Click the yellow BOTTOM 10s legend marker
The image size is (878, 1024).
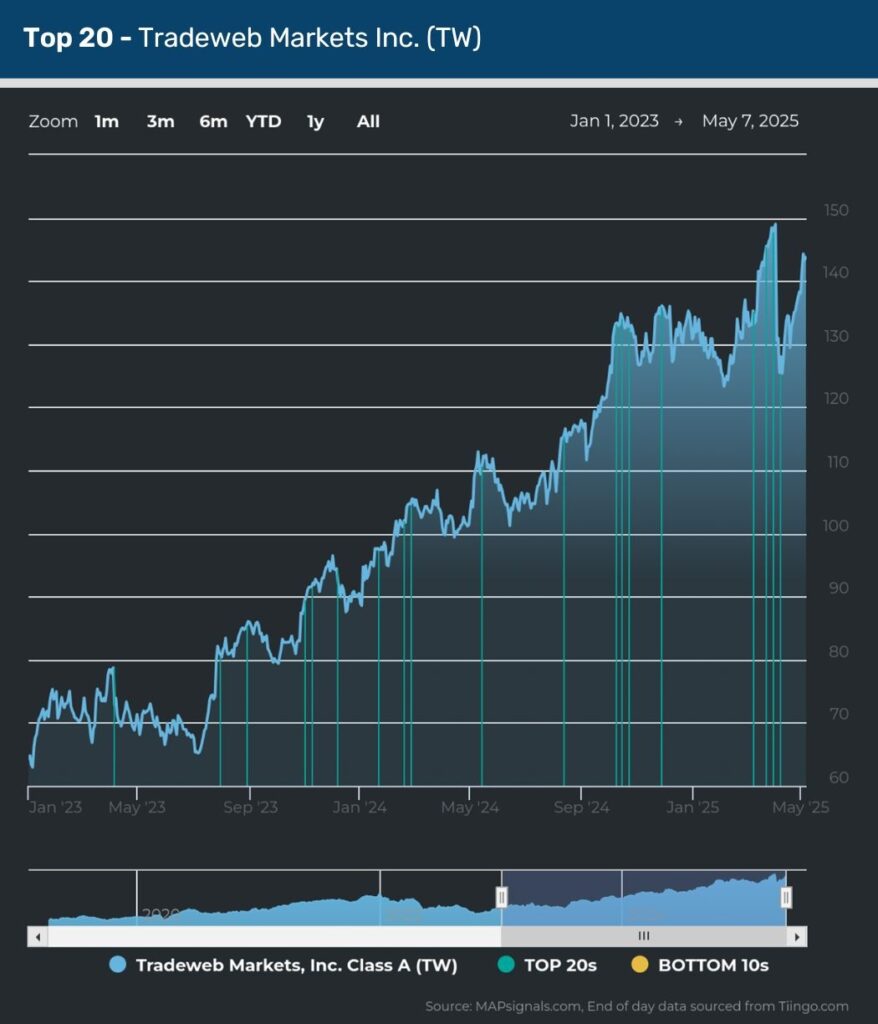(640, 965)
